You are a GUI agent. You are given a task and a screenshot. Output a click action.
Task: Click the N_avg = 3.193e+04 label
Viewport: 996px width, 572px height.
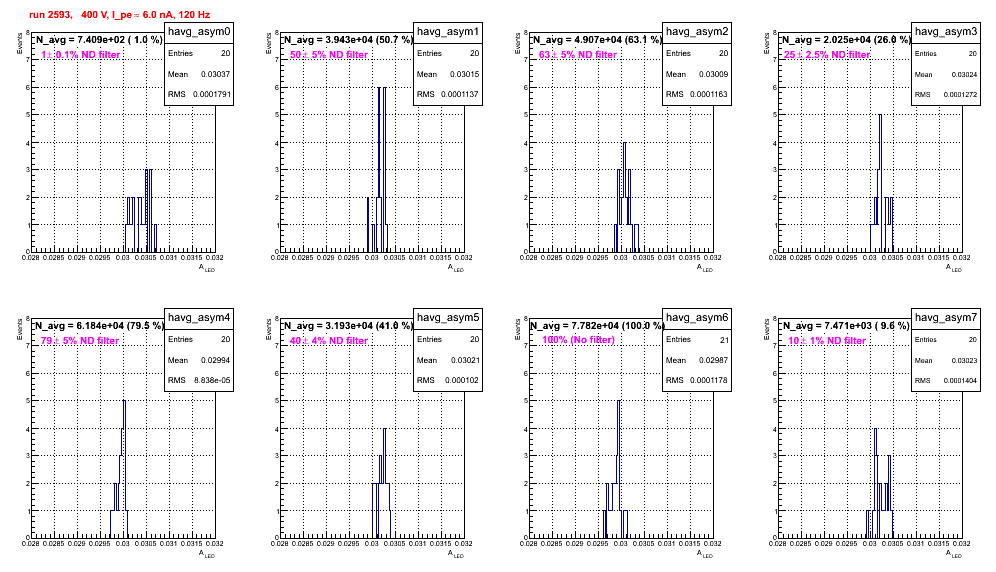347,325
